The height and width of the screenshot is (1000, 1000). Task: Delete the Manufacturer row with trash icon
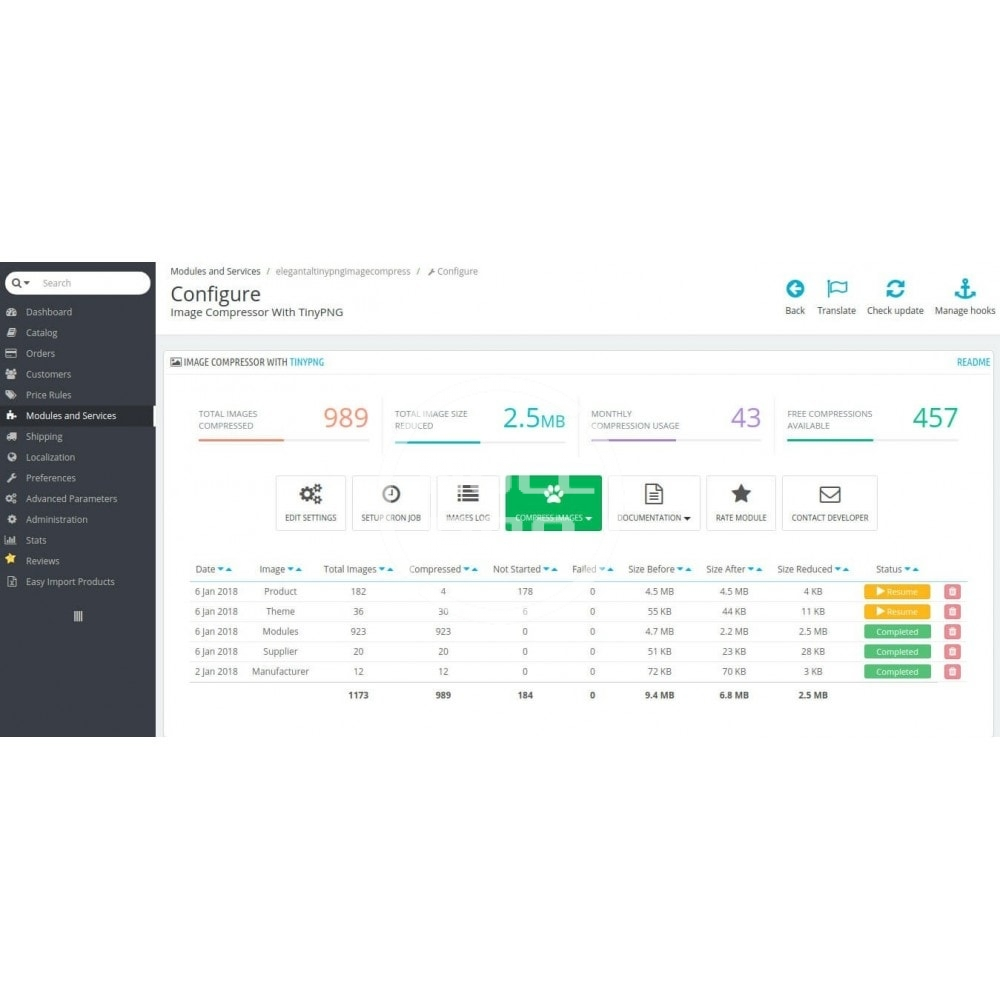(x=952, y=672)
